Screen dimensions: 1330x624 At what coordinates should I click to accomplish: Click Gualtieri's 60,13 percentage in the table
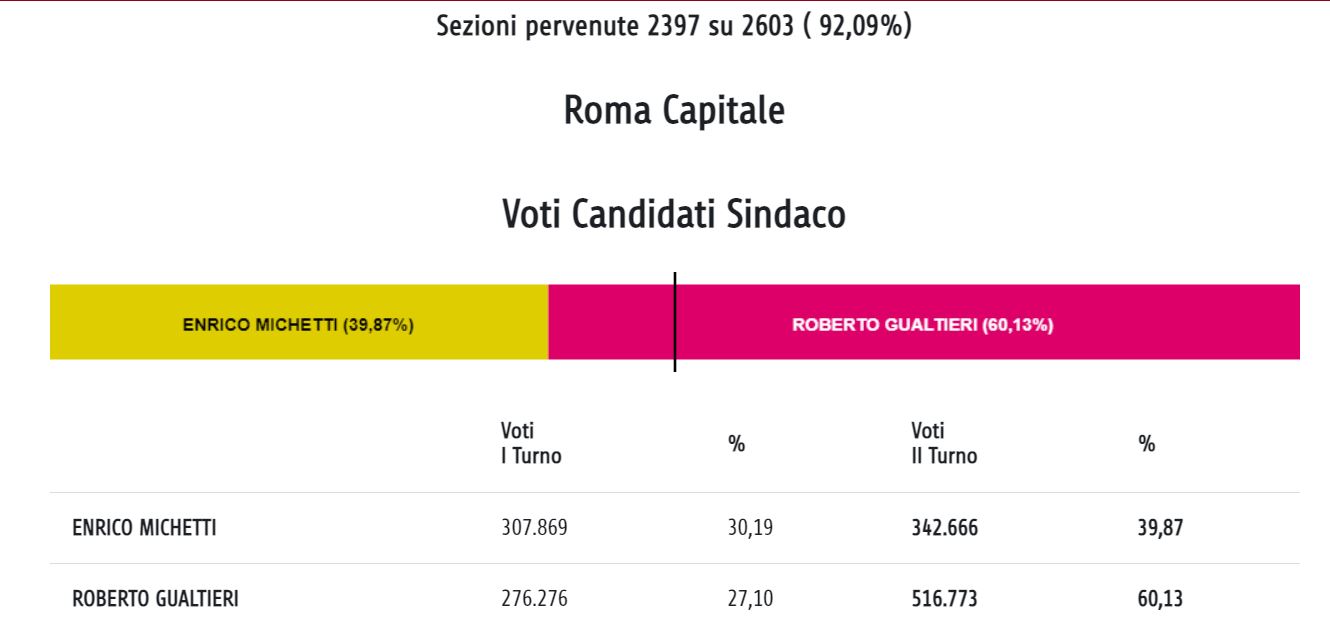tap(1160, 599)
